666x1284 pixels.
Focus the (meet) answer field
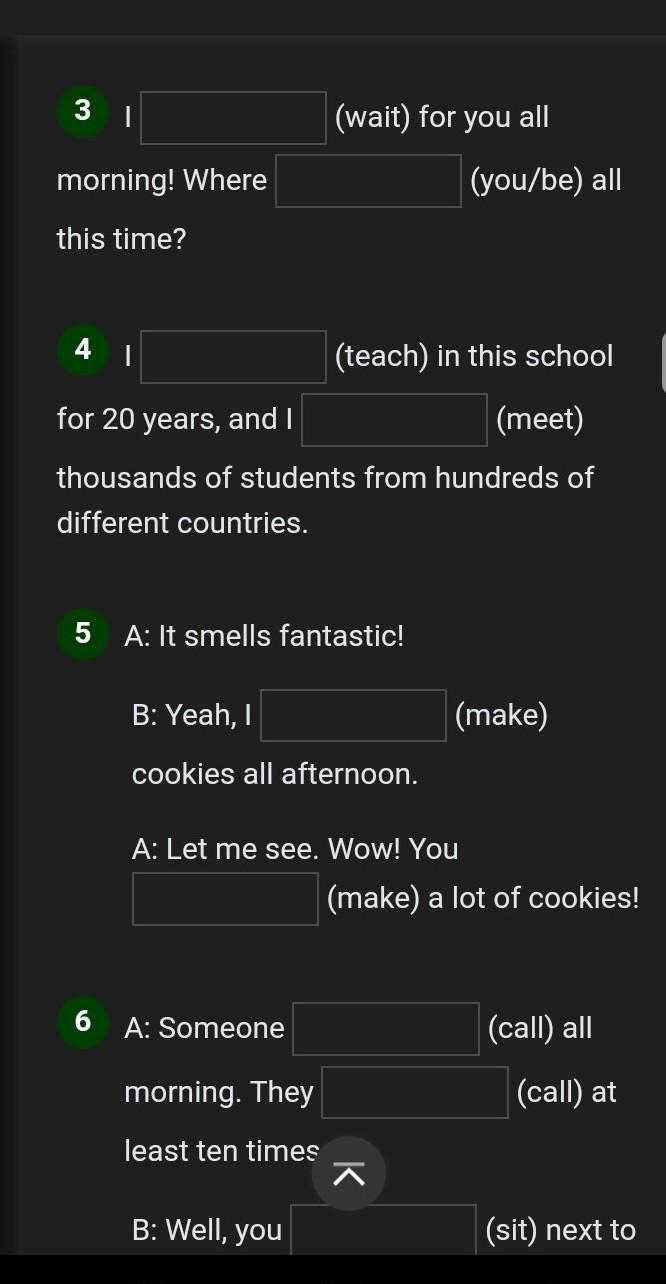tap(395, 420)
